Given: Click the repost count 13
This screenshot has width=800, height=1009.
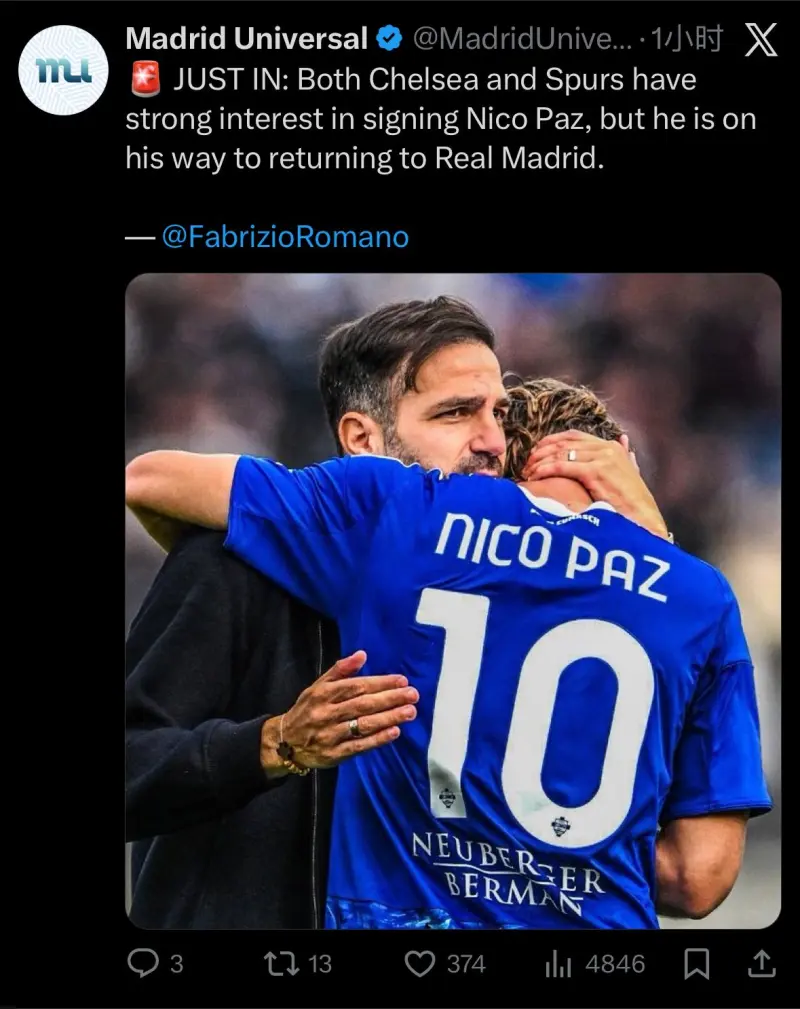Looking at the screenshot, I should (x=319, y=964).
